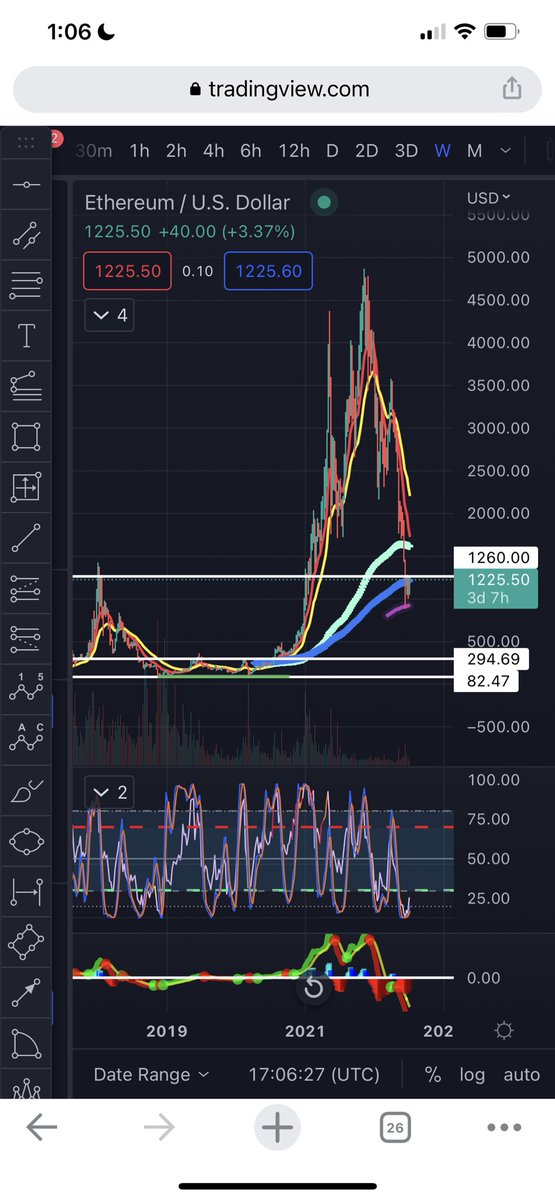Tap the 0.10 spread value
Image resolution: width=555 pixels, height=1200 pixels.
point(198,271)
